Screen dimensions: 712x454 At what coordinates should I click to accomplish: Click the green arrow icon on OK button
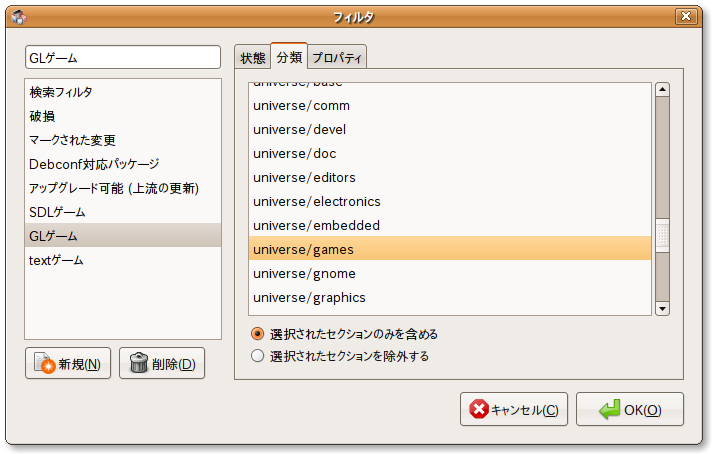609,409
